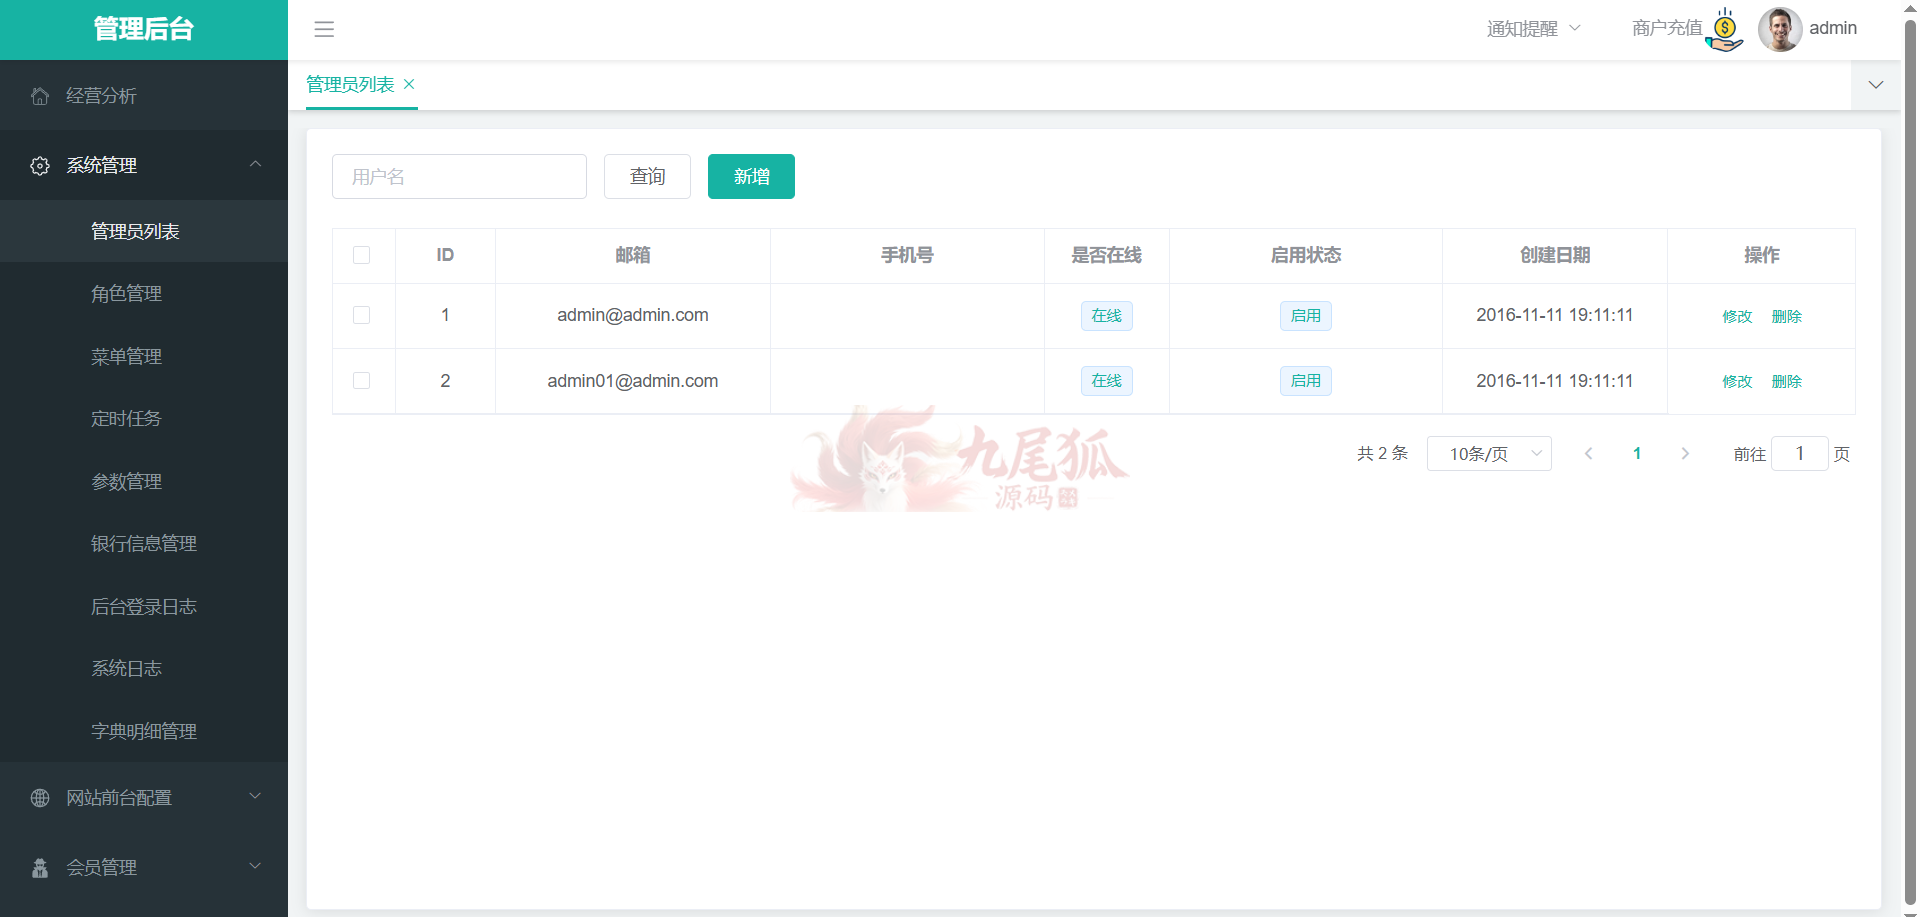Viewport: 1920px width, 917px height.
Task: Click the gear icon beside 系统管理
Action: (40, 166)
